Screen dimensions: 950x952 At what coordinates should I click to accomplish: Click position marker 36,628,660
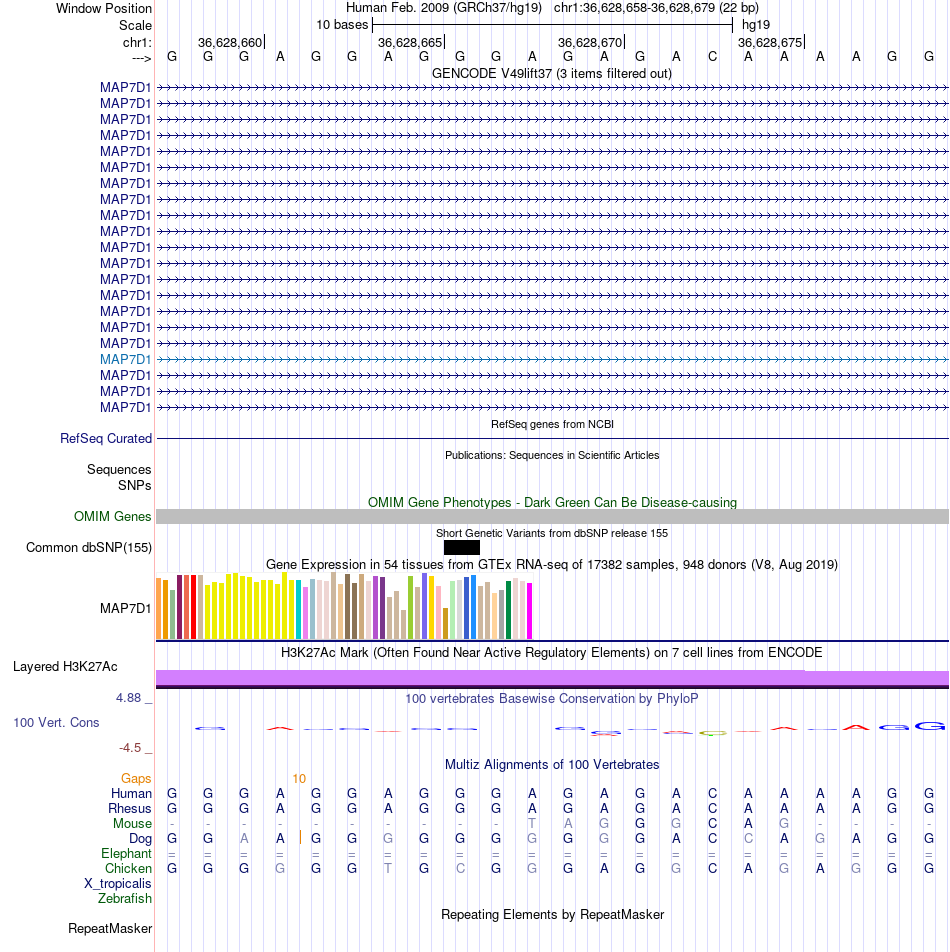[x=230, y=42]
